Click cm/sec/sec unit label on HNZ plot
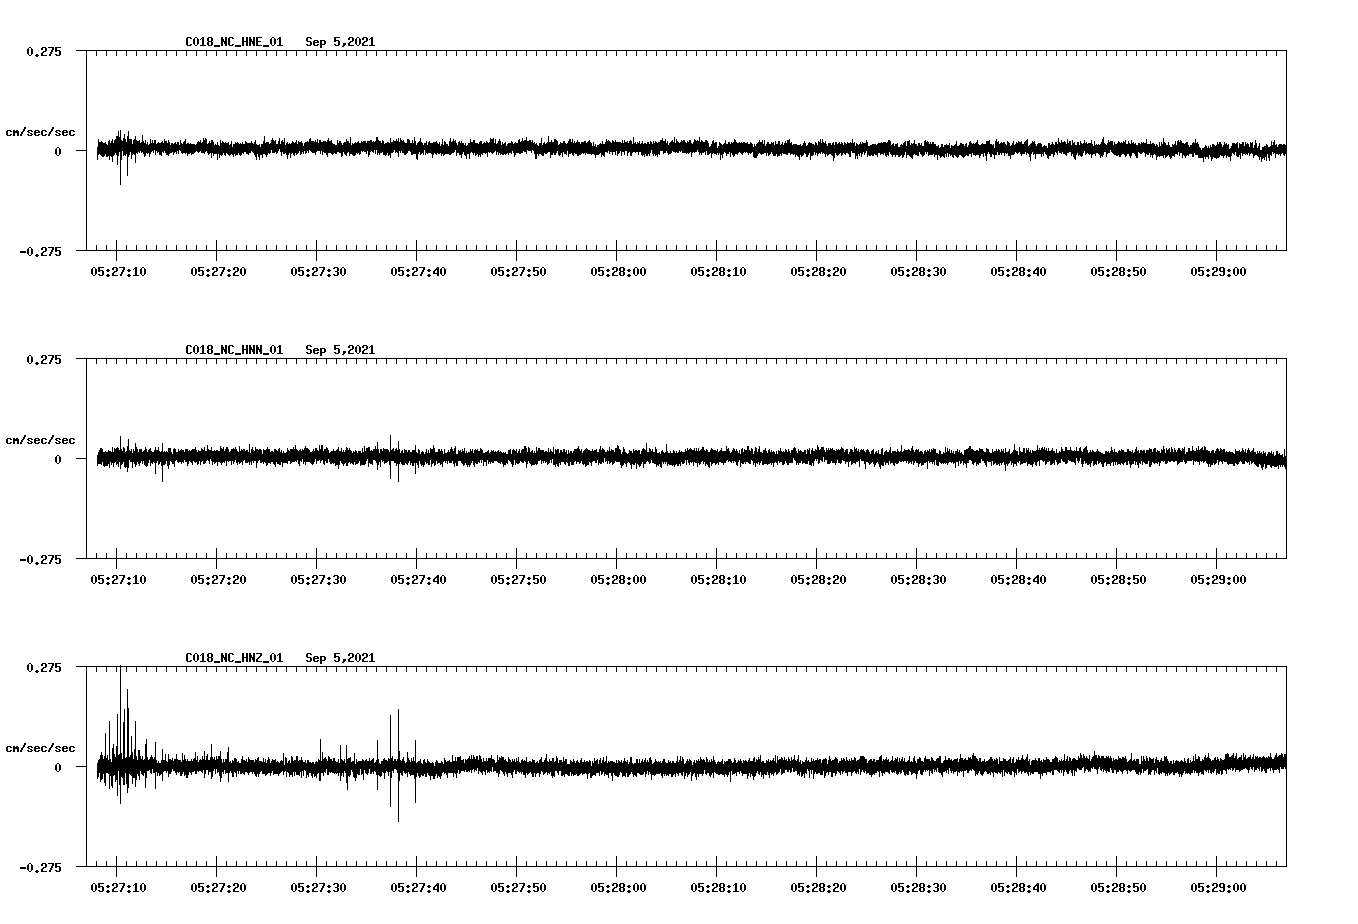 pos(40,748)
